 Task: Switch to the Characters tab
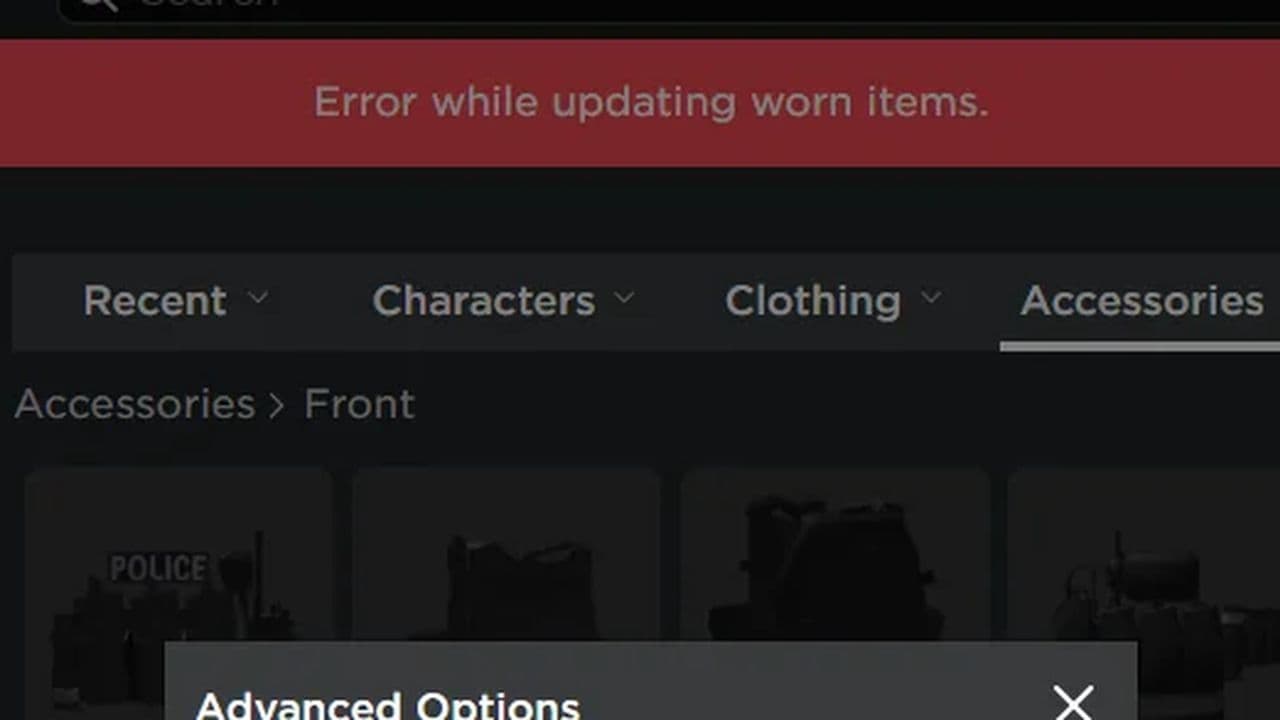pyautogui.click(x=484, y=301)
